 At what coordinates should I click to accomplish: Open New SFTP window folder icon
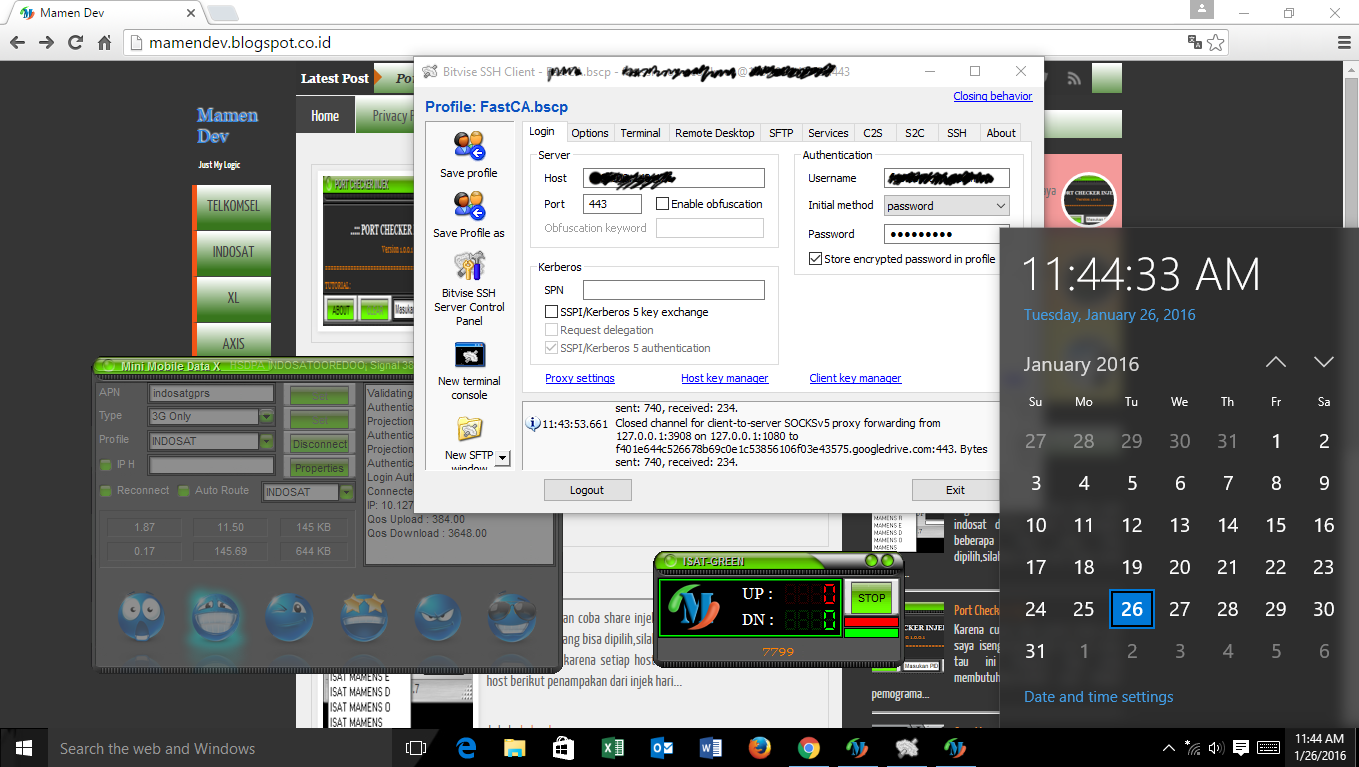[x=469, y=430]
